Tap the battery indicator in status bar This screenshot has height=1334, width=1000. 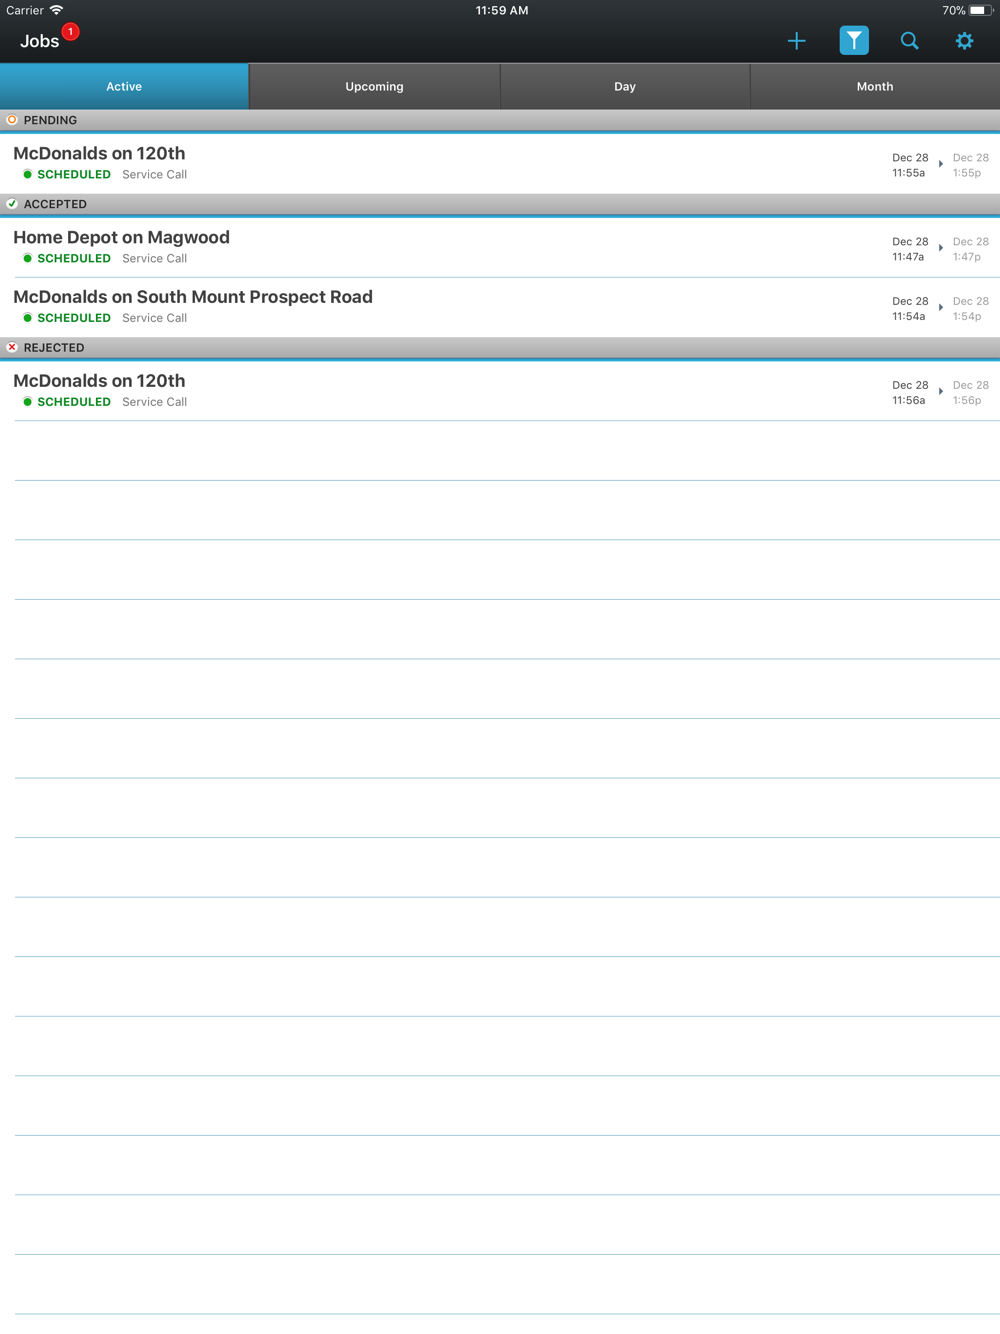click(980, 11)
